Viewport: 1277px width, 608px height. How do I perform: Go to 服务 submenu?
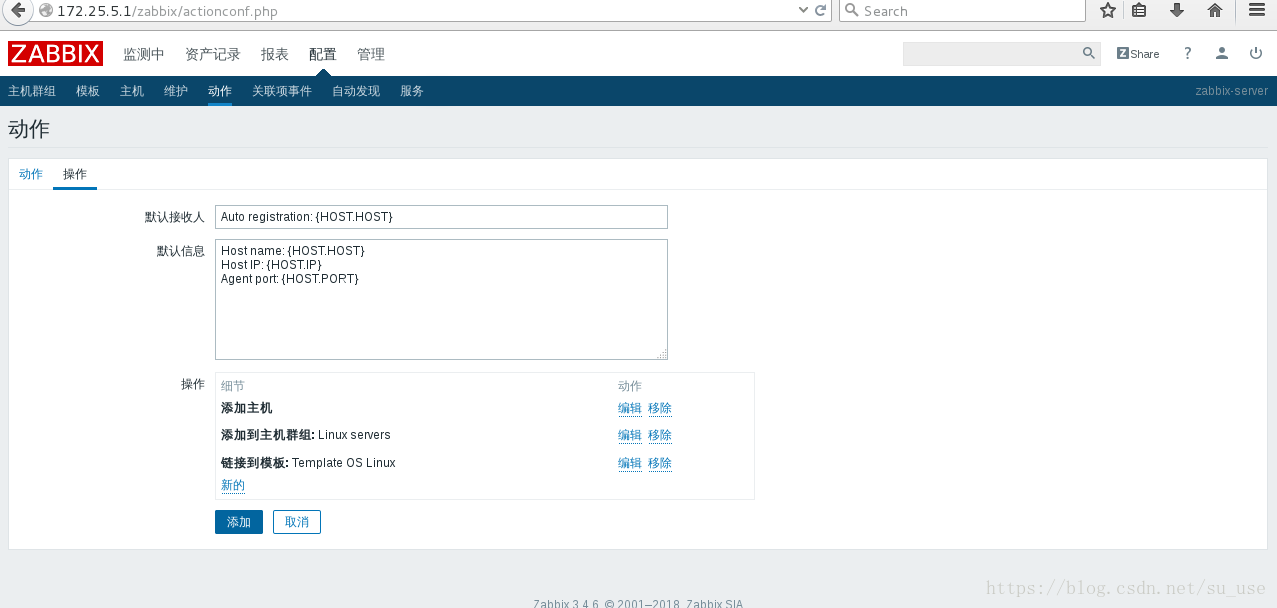(412, 91)
